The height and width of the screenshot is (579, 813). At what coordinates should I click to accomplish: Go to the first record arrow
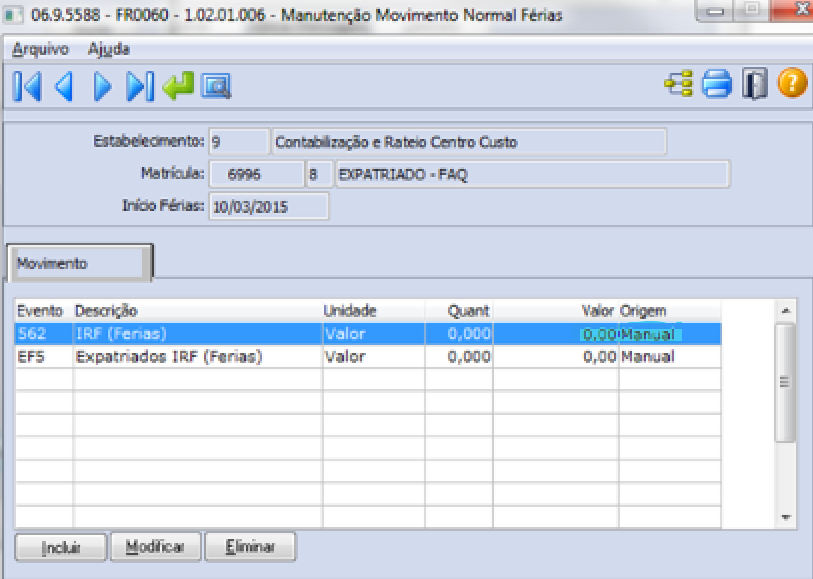tap(27, 86)
